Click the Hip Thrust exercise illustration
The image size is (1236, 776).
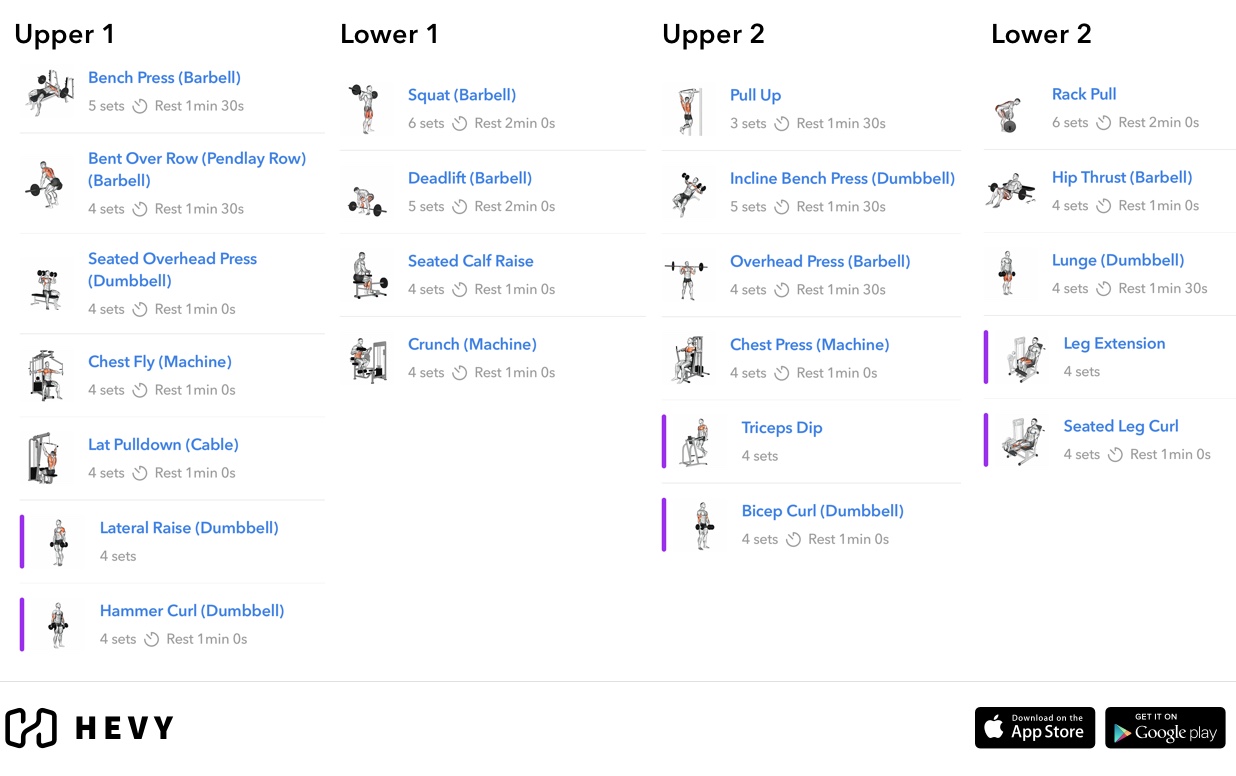(1013, 191)
